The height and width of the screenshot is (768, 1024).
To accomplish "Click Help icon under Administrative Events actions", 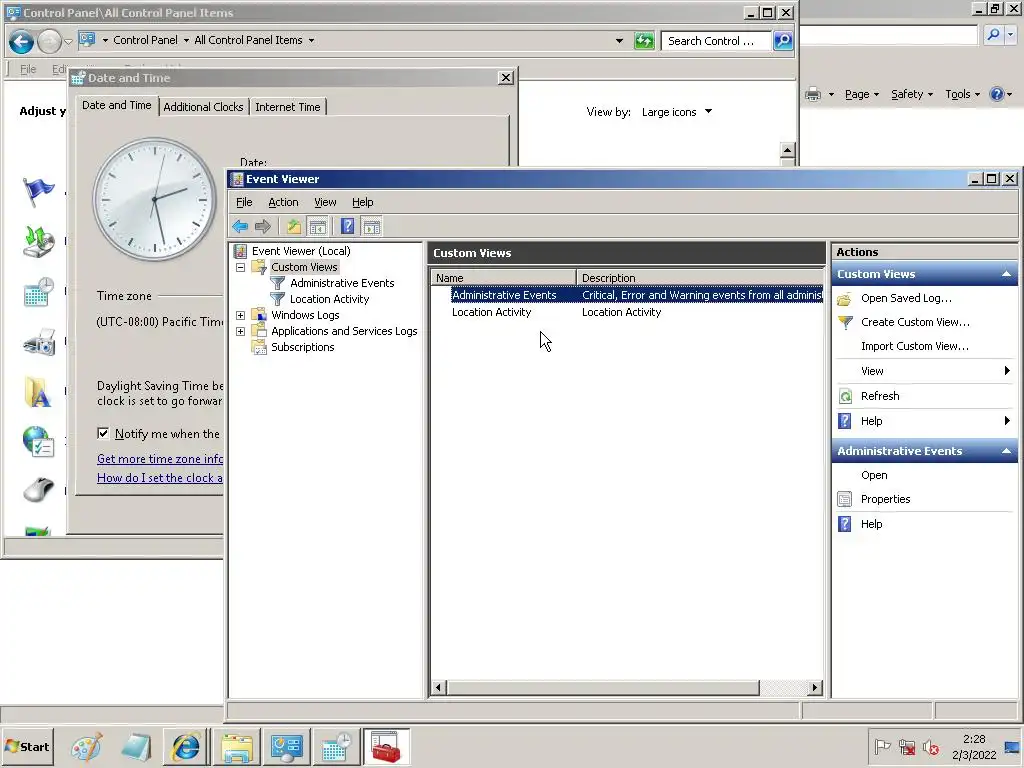I will [x=844, y=524].
